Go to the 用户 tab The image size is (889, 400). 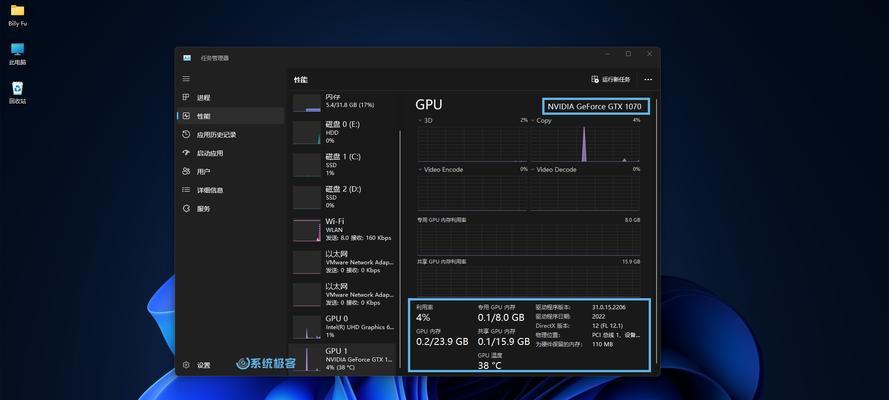pyautogui.click(x=230, y=171)
